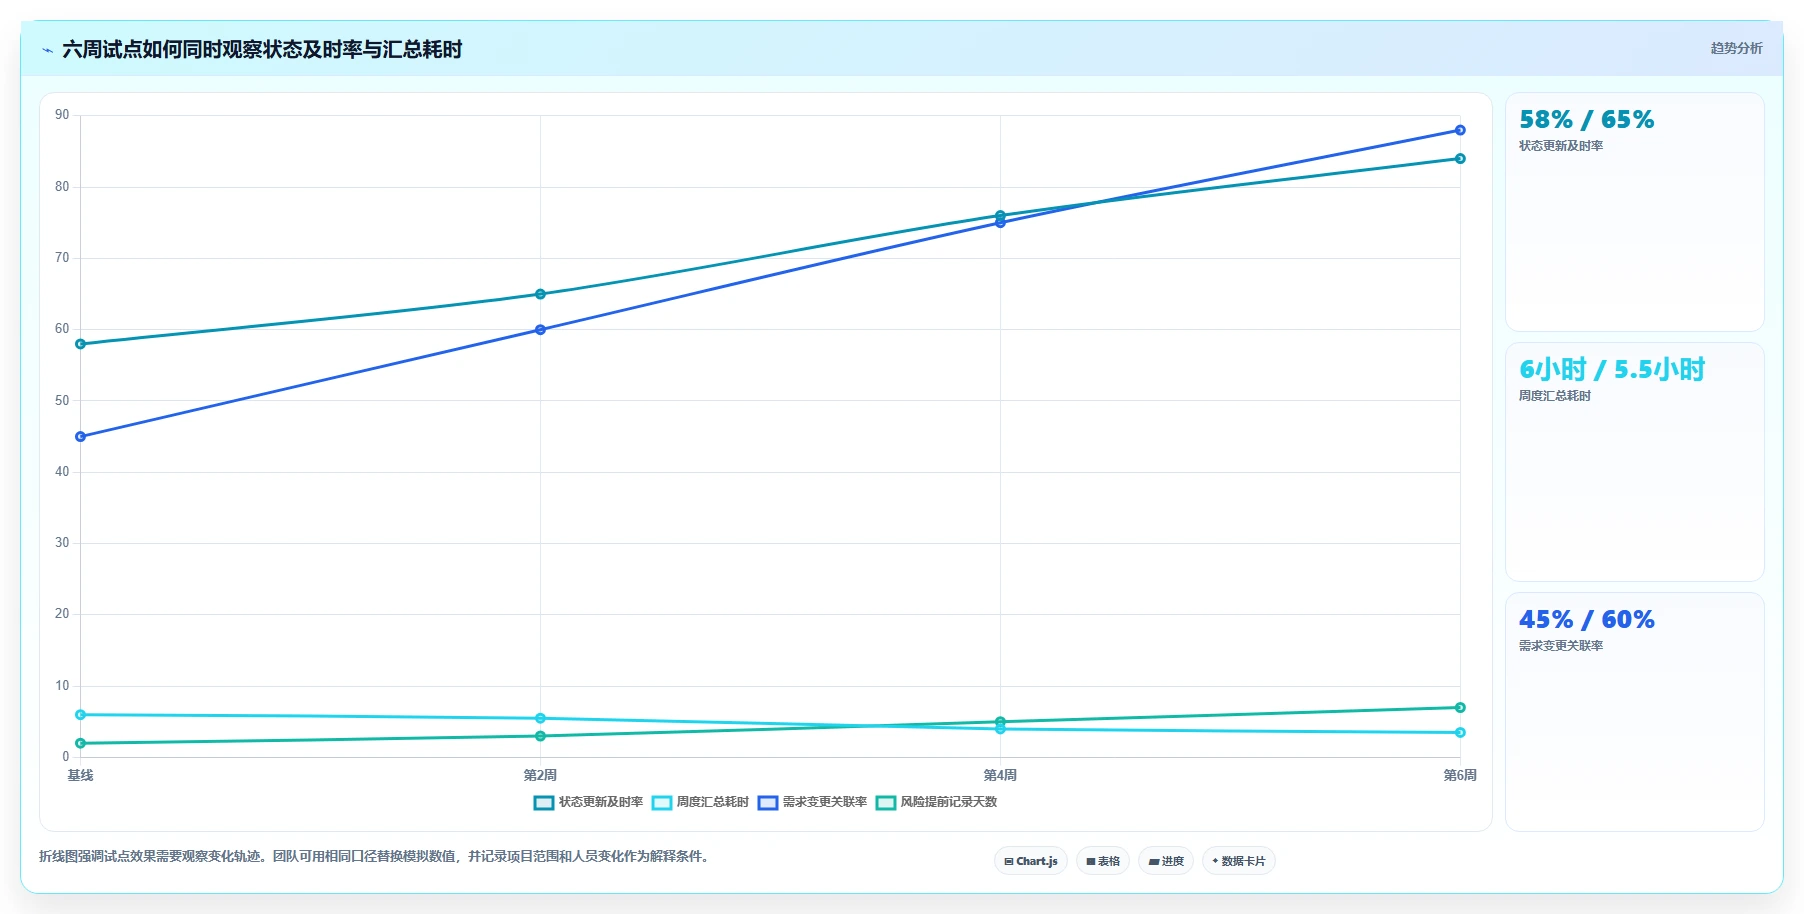Click the 周度汇总耗时 point at 第6周 (3.5)
Screen dimensions: 1804x914
1460,733
